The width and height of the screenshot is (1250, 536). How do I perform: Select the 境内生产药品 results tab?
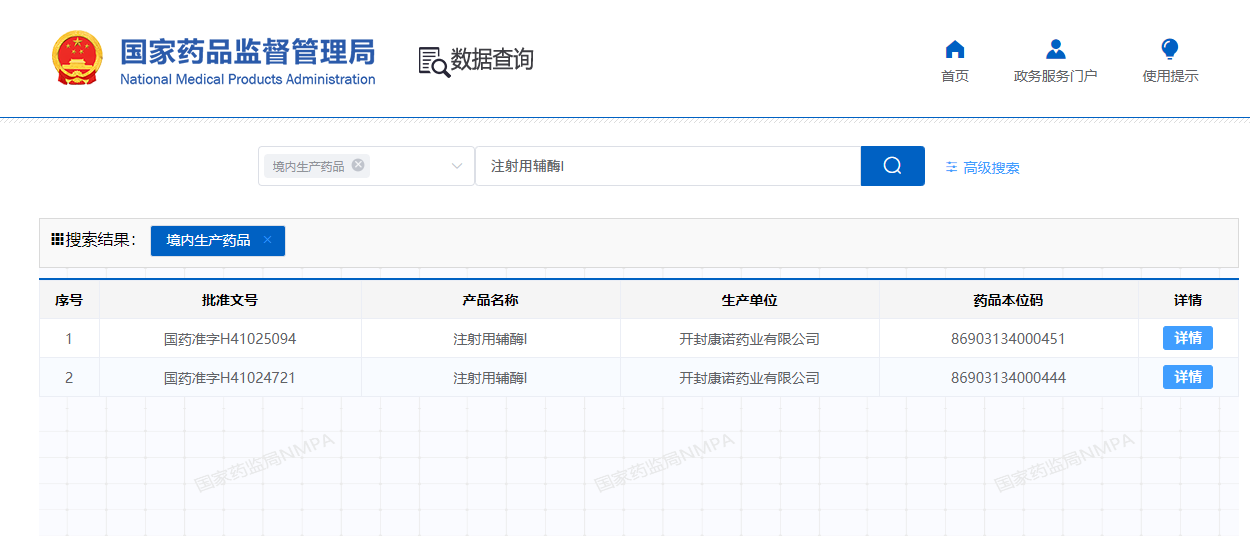point(208,241)
